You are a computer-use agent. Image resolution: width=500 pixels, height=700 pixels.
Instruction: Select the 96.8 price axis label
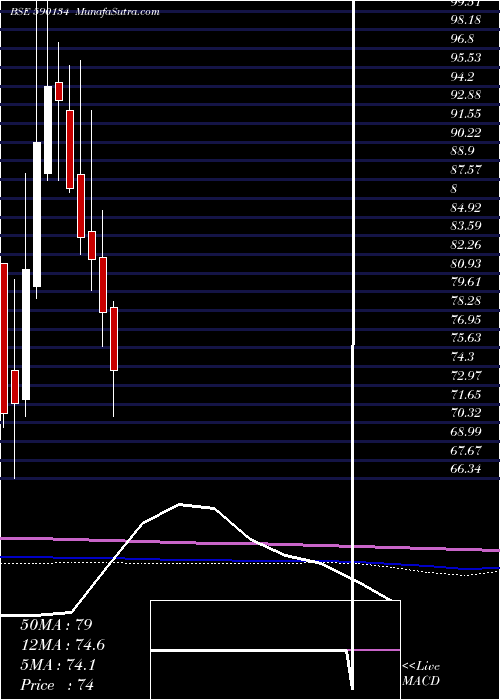462,39
